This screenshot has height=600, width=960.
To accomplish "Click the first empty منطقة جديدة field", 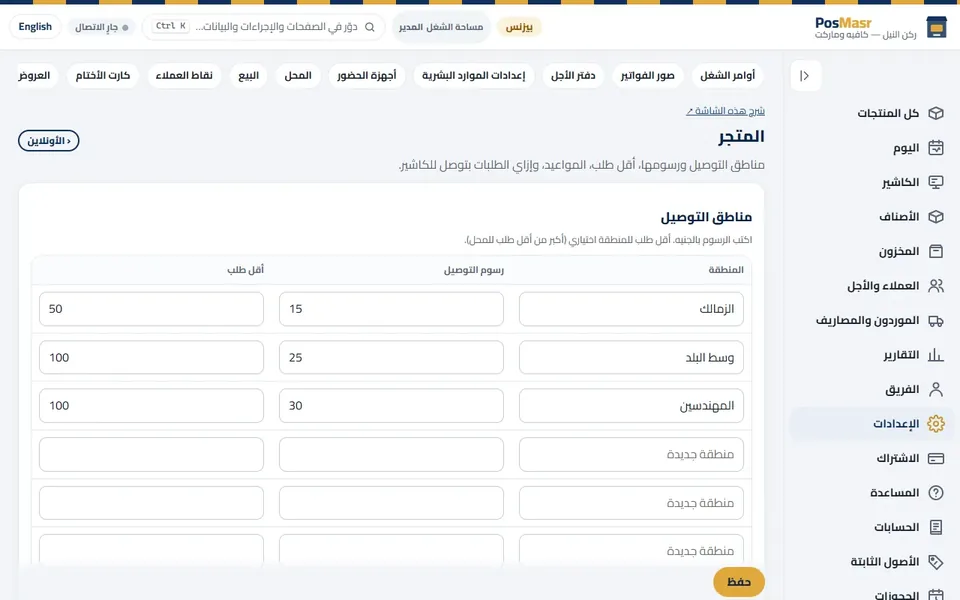I will pos(631,454).
